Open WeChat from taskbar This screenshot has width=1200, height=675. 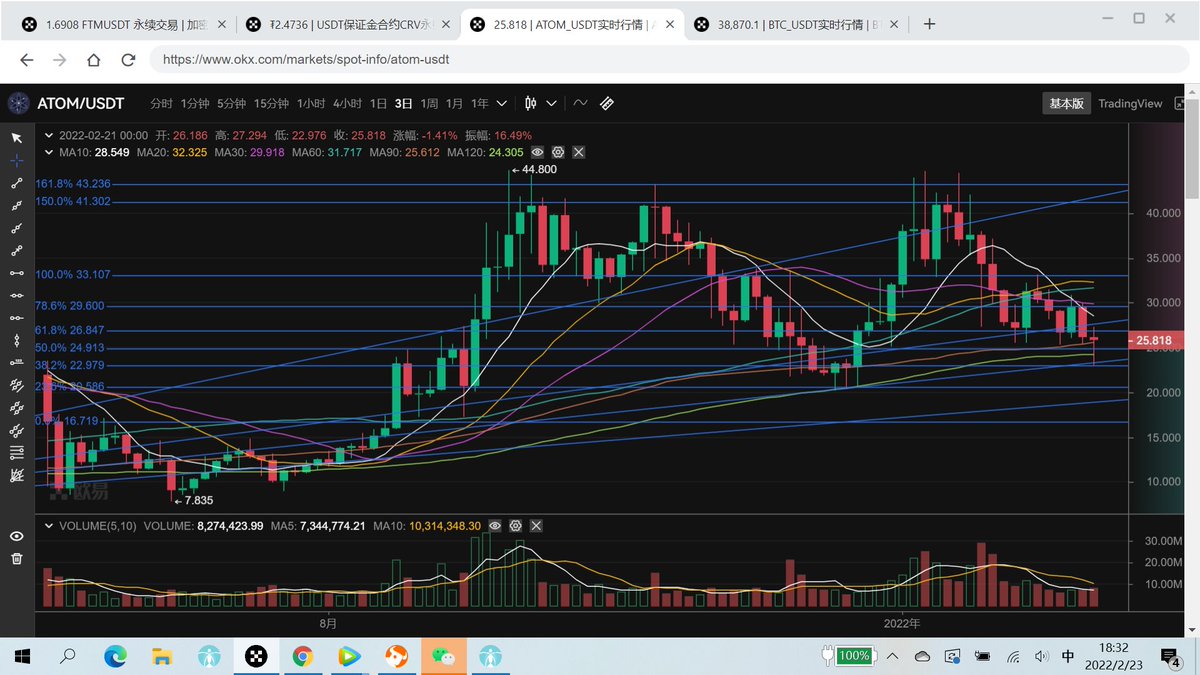point(443,656)
